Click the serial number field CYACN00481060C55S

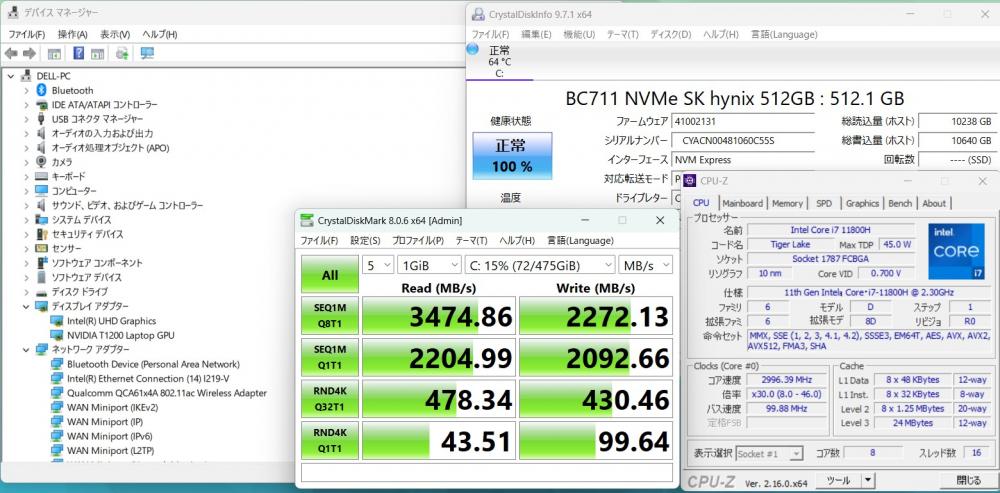743,141
